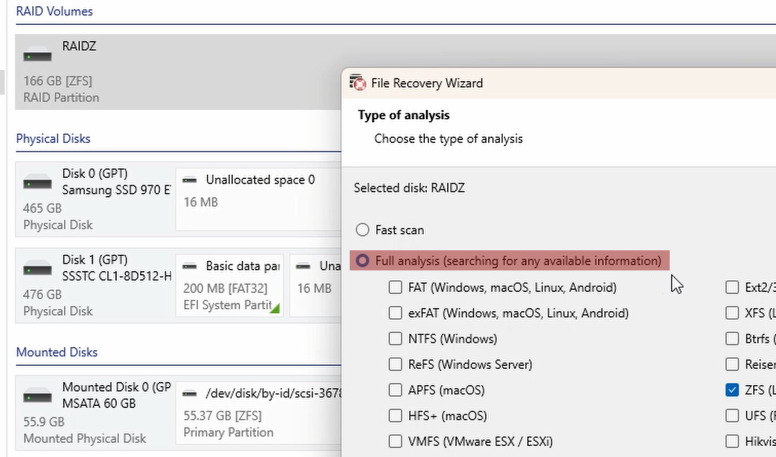Screen dimensions: 776x457
Task: Click the 55.9 GB Mounted Disk size
Action: [x=44, y=422]
